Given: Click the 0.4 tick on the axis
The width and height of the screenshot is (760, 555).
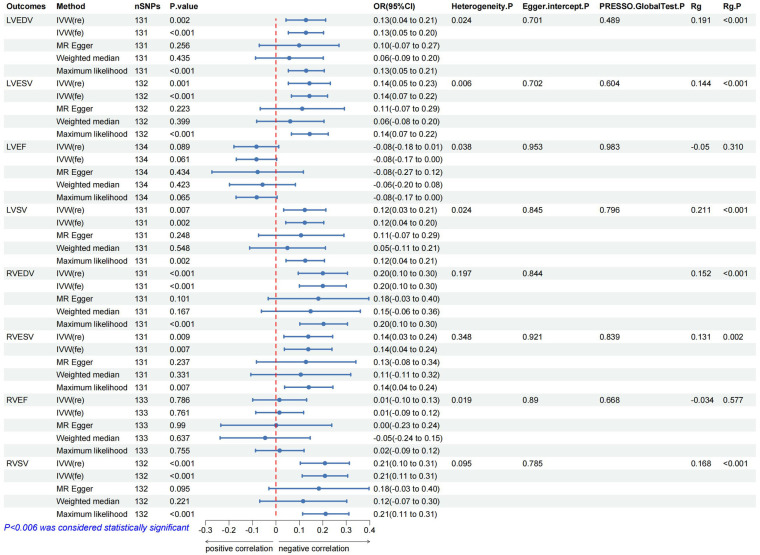Looking at the screenshot, I should pyautogui.click(x=369, y=530).
